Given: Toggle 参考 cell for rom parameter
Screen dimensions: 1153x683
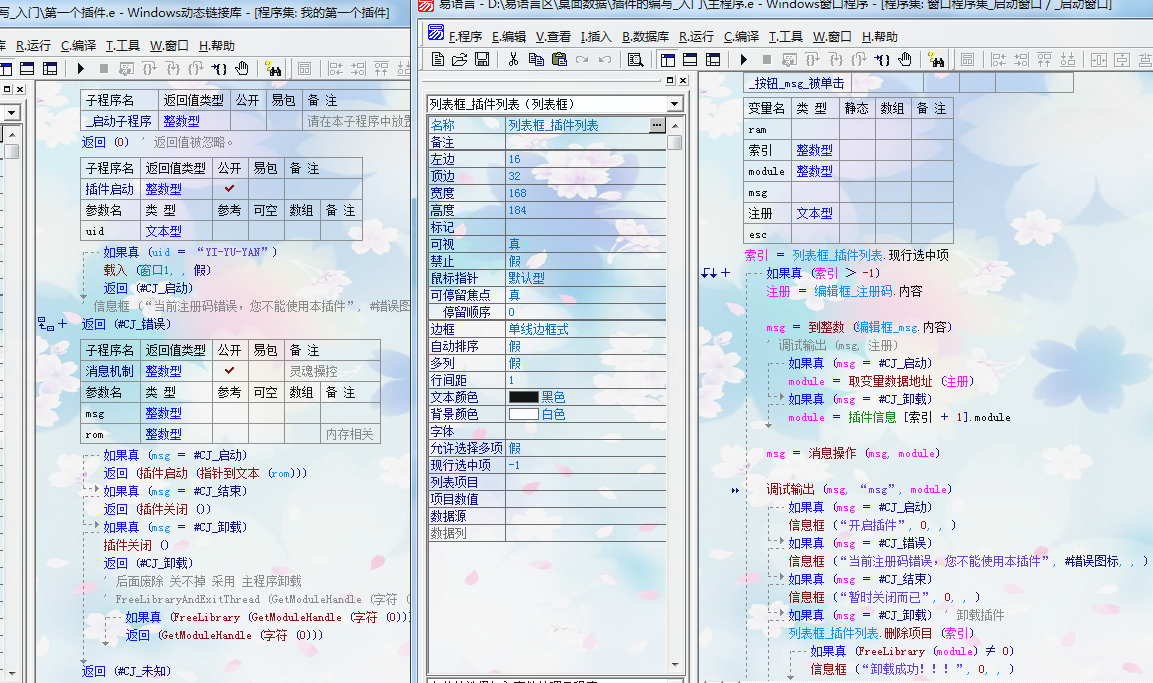Looking at the screenshot, I should point(229,434).
